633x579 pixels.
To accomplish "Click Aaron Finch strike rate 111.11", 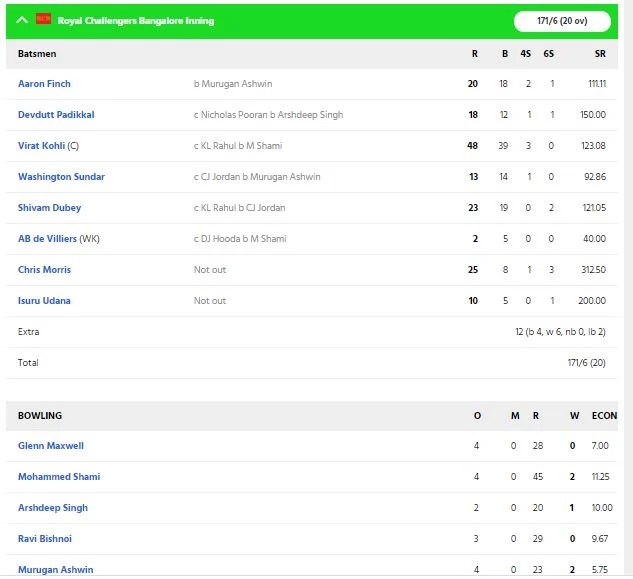I will click(597, 84).
